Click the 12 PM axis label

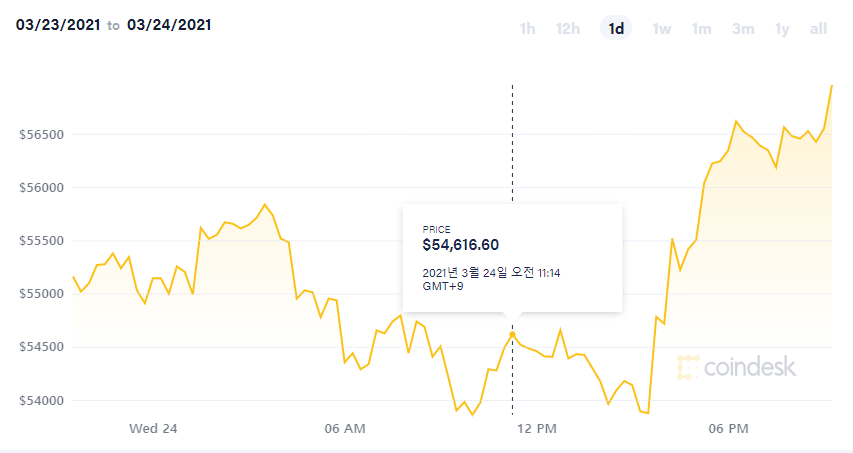coord(537,429)
